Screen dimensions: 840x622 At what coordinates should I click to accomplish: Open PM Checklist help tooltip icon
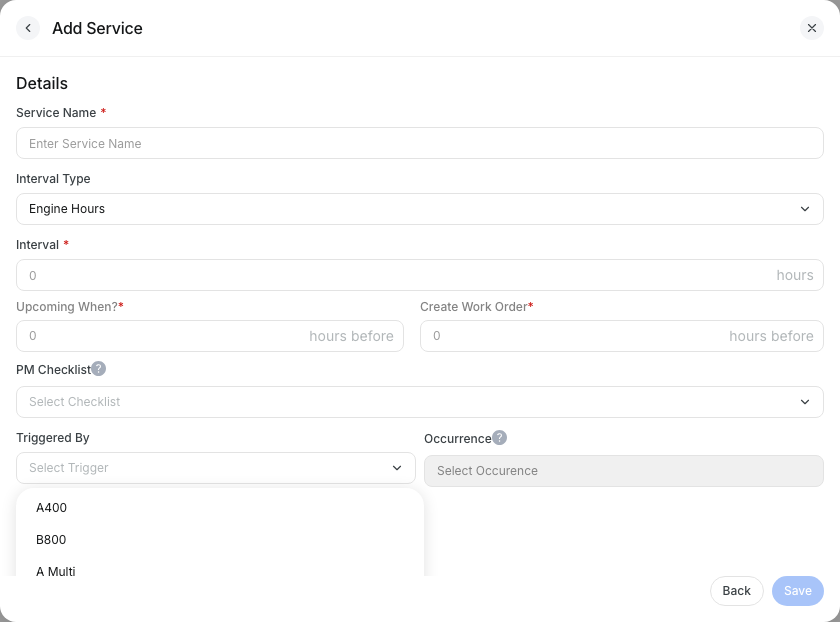click(99, 369)
